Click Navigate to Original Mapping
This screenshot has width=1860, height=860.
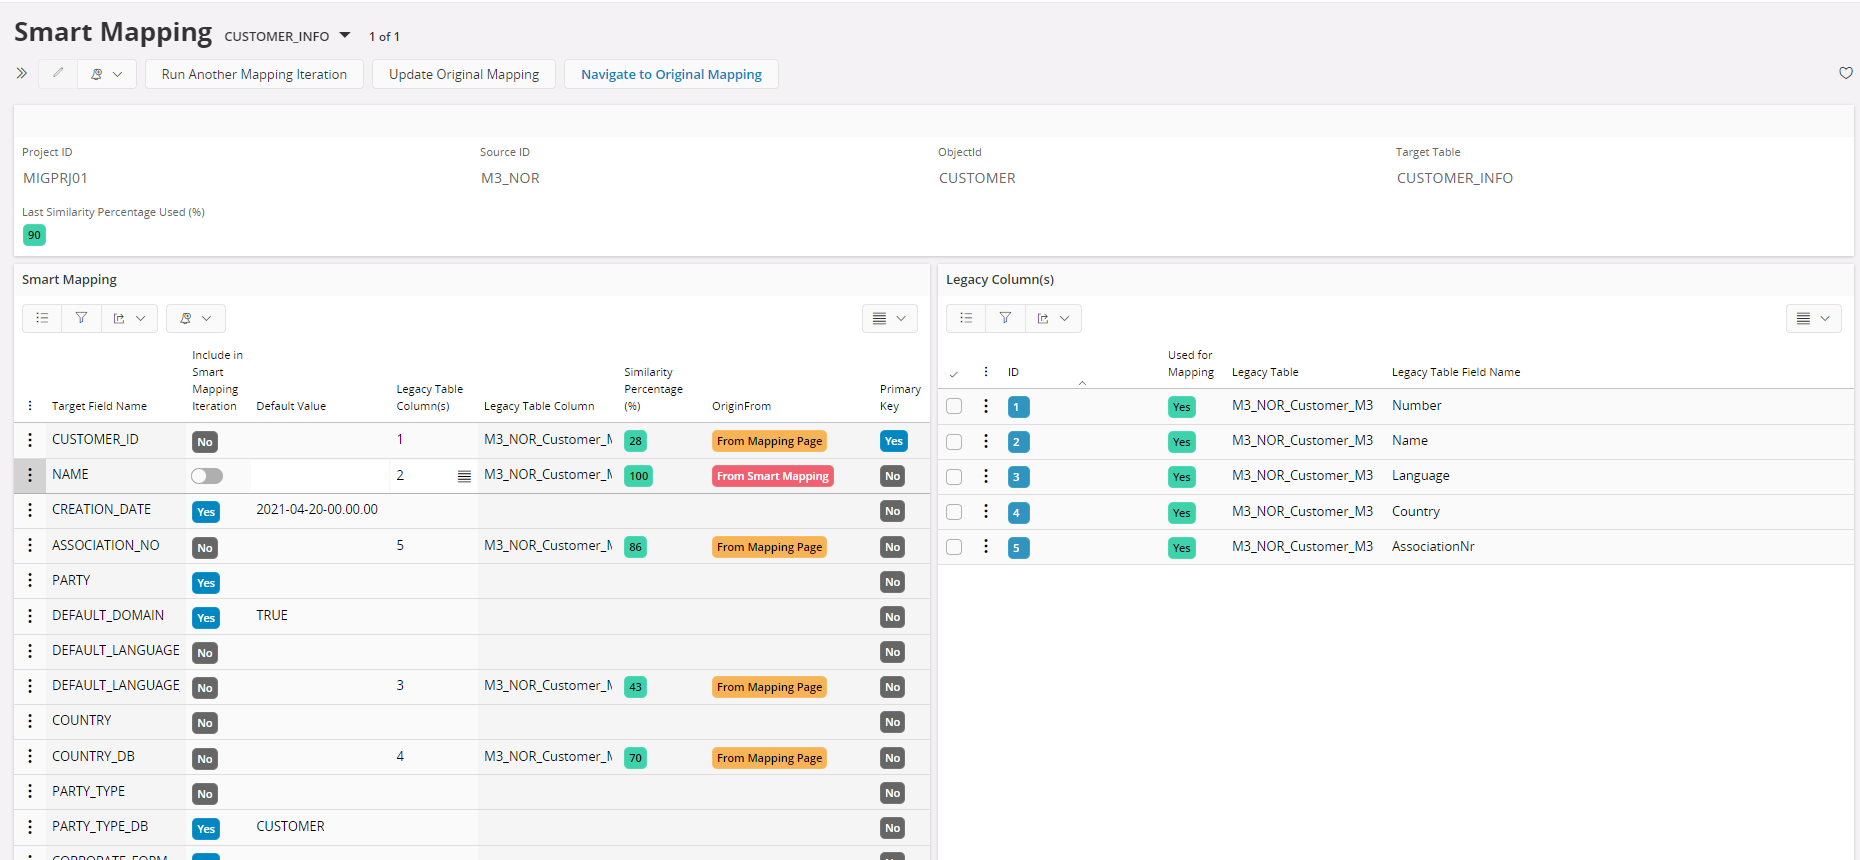click(671, 74)
